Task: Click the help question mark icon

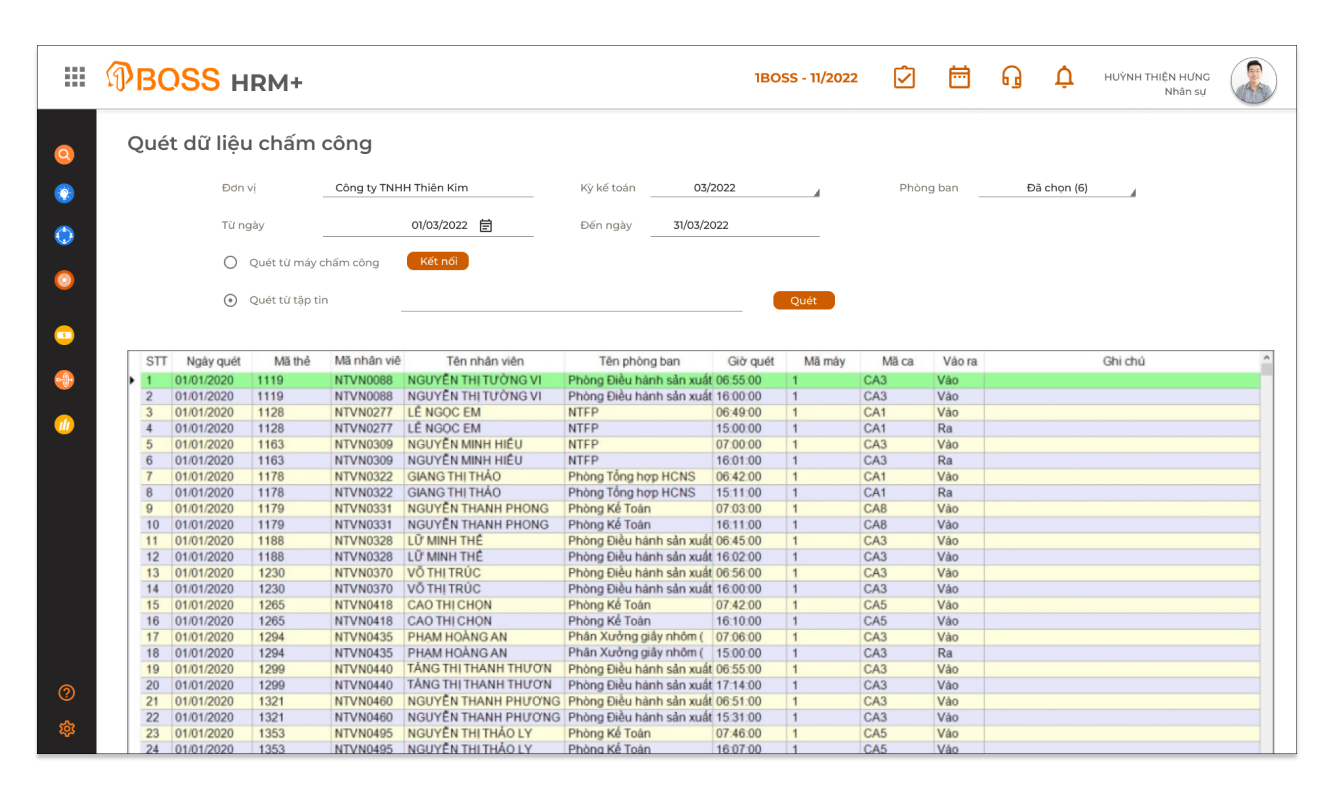Action: click(67, 693)
